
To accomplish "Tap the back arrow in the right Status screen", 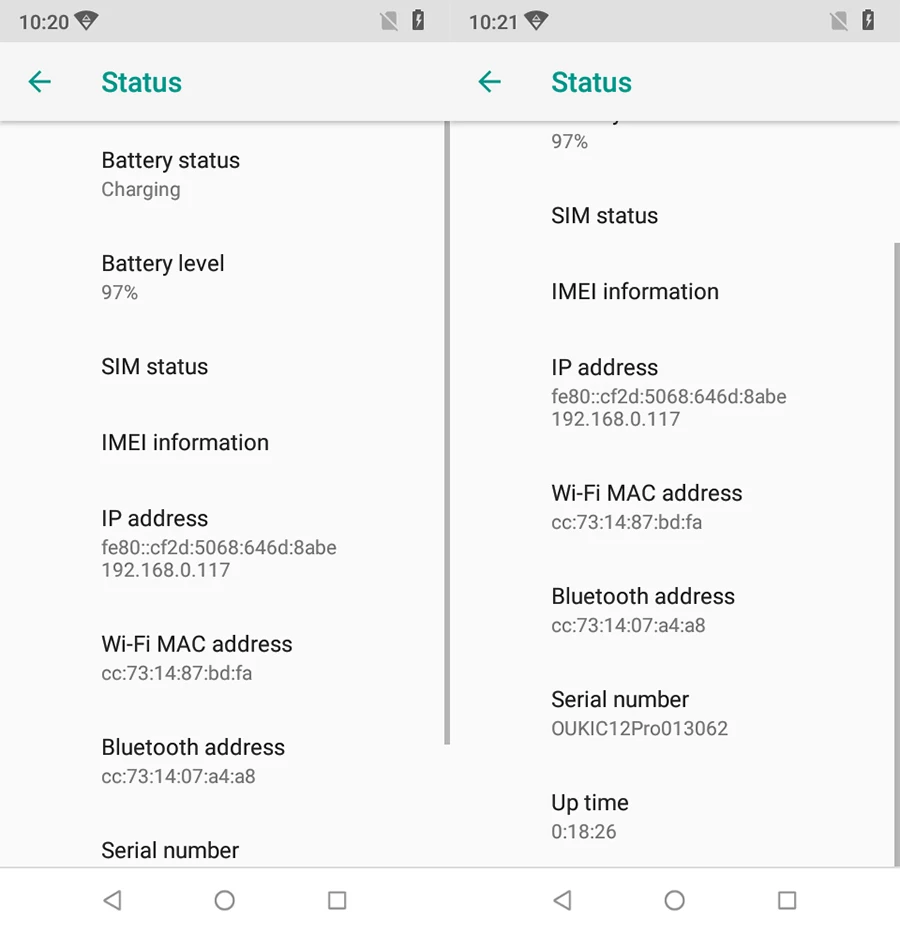I will tap(490, 82).
